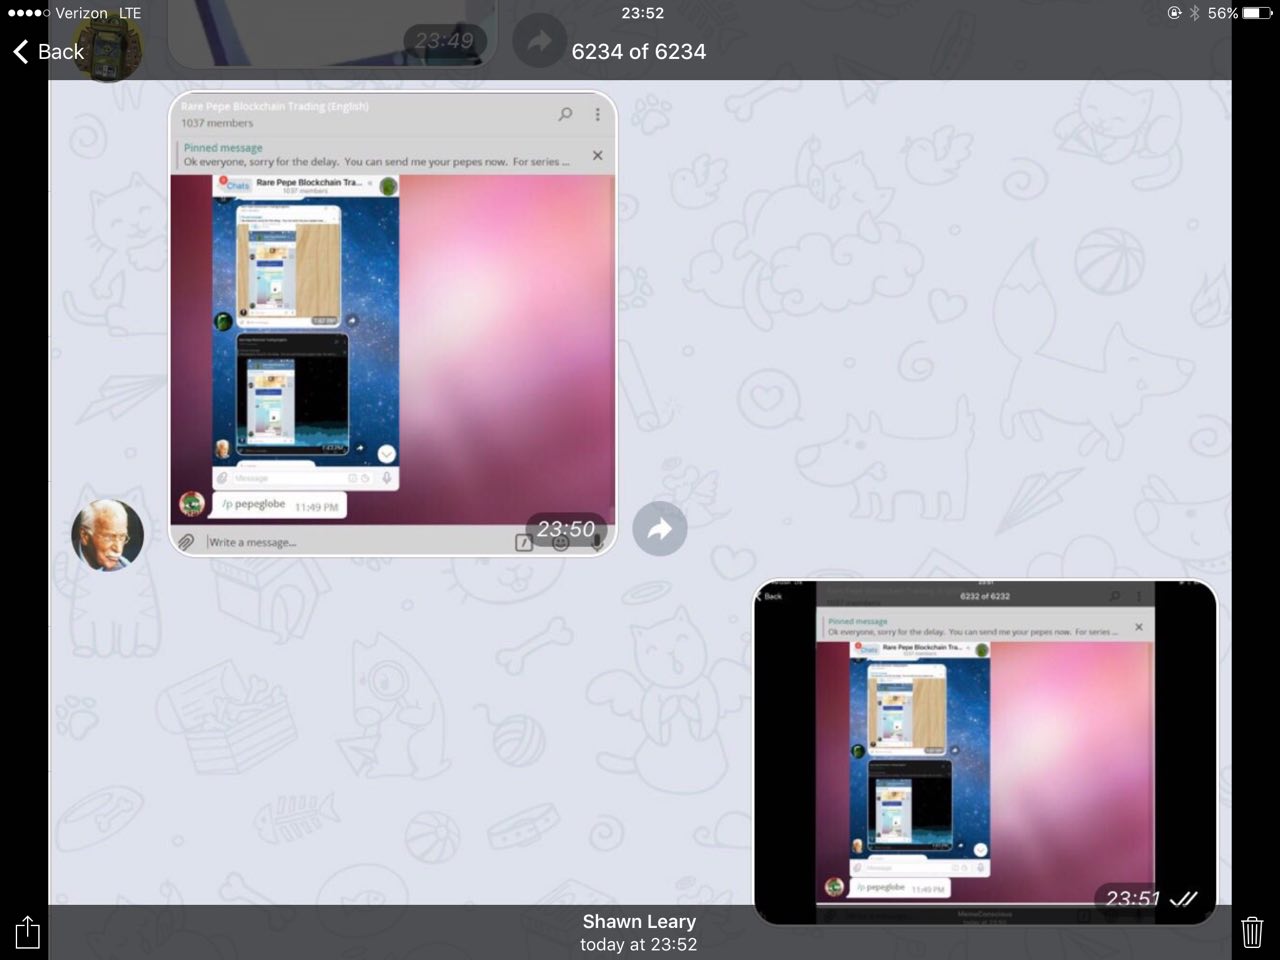
Task: Tap the Bluetooth status icon
Action: tap(1194, 13)
